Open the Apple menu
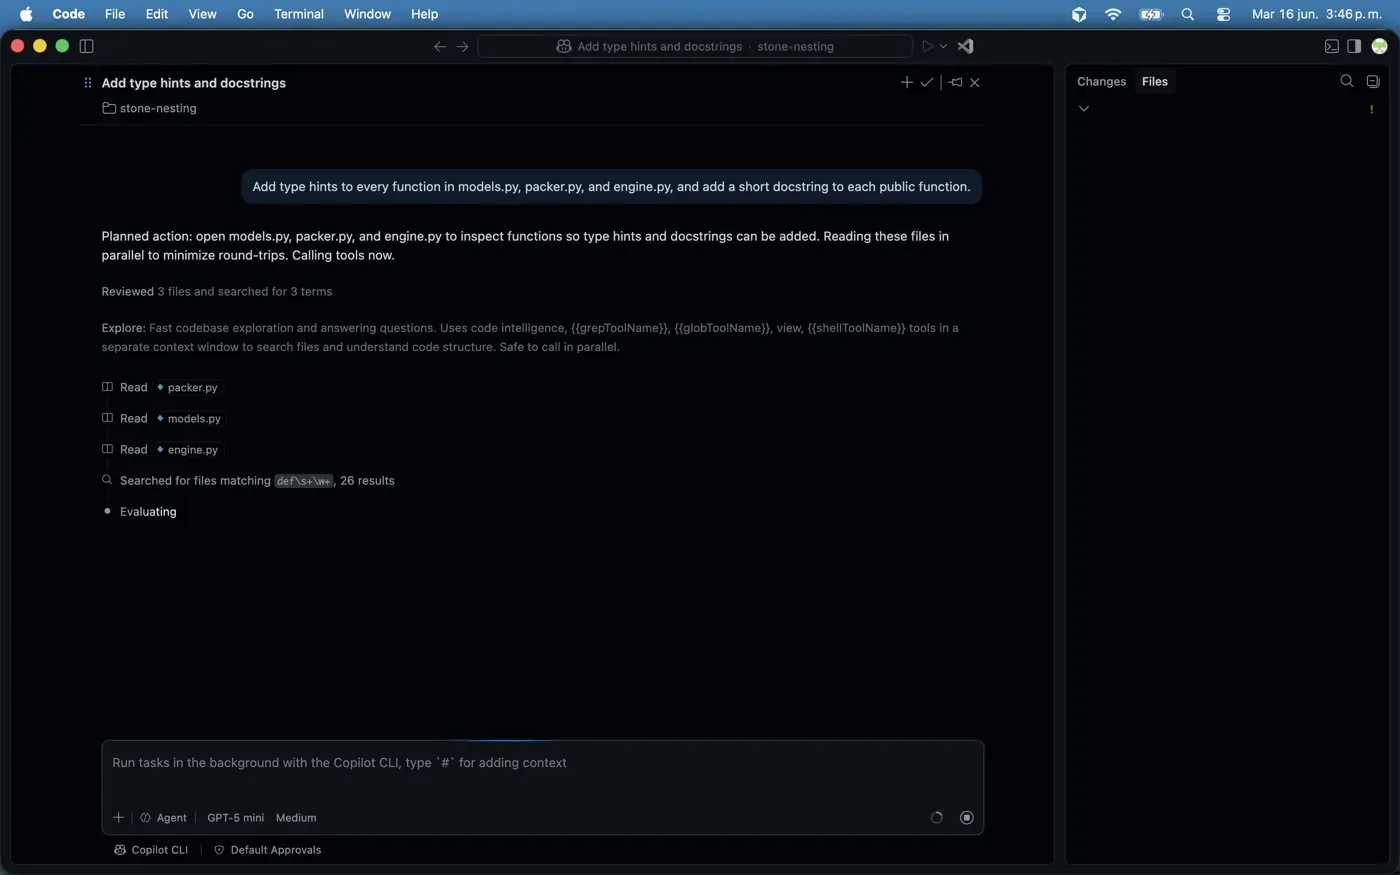The image size is (1400, 875). coord(26,14)
